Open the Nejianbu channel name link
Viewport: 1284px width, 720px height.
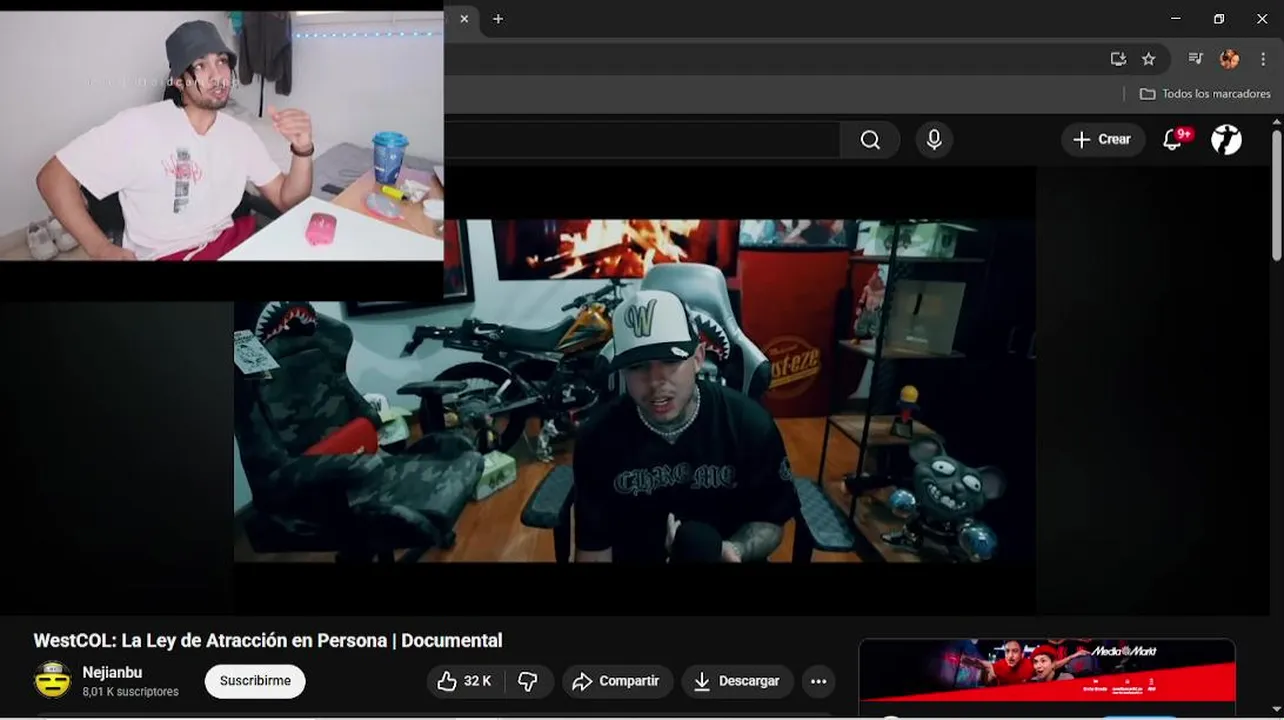(x=112, y=672)
